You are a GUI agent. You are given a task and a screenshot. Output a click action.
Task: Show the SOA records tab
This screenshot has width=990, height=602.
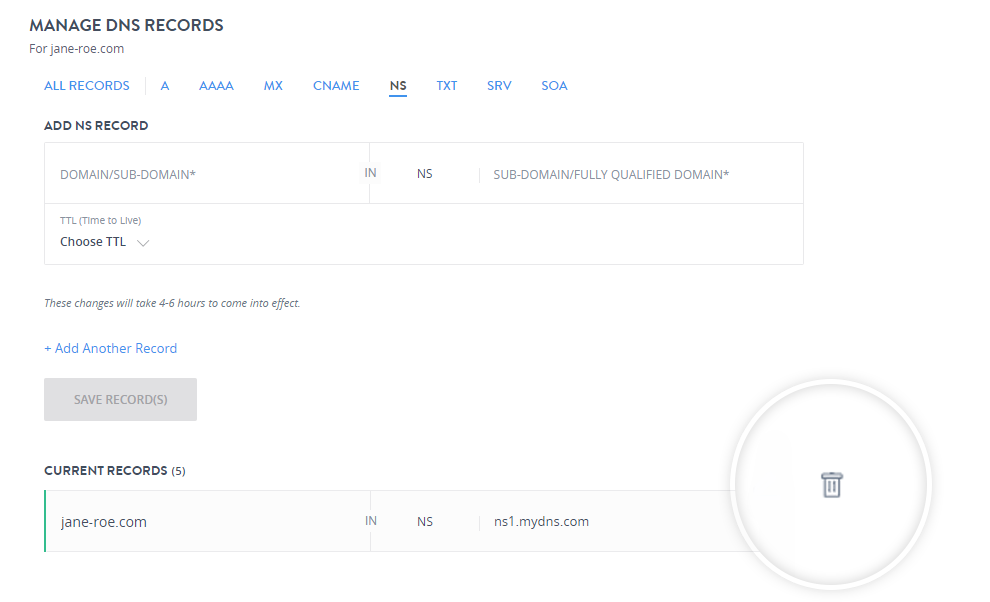(554, 86)
